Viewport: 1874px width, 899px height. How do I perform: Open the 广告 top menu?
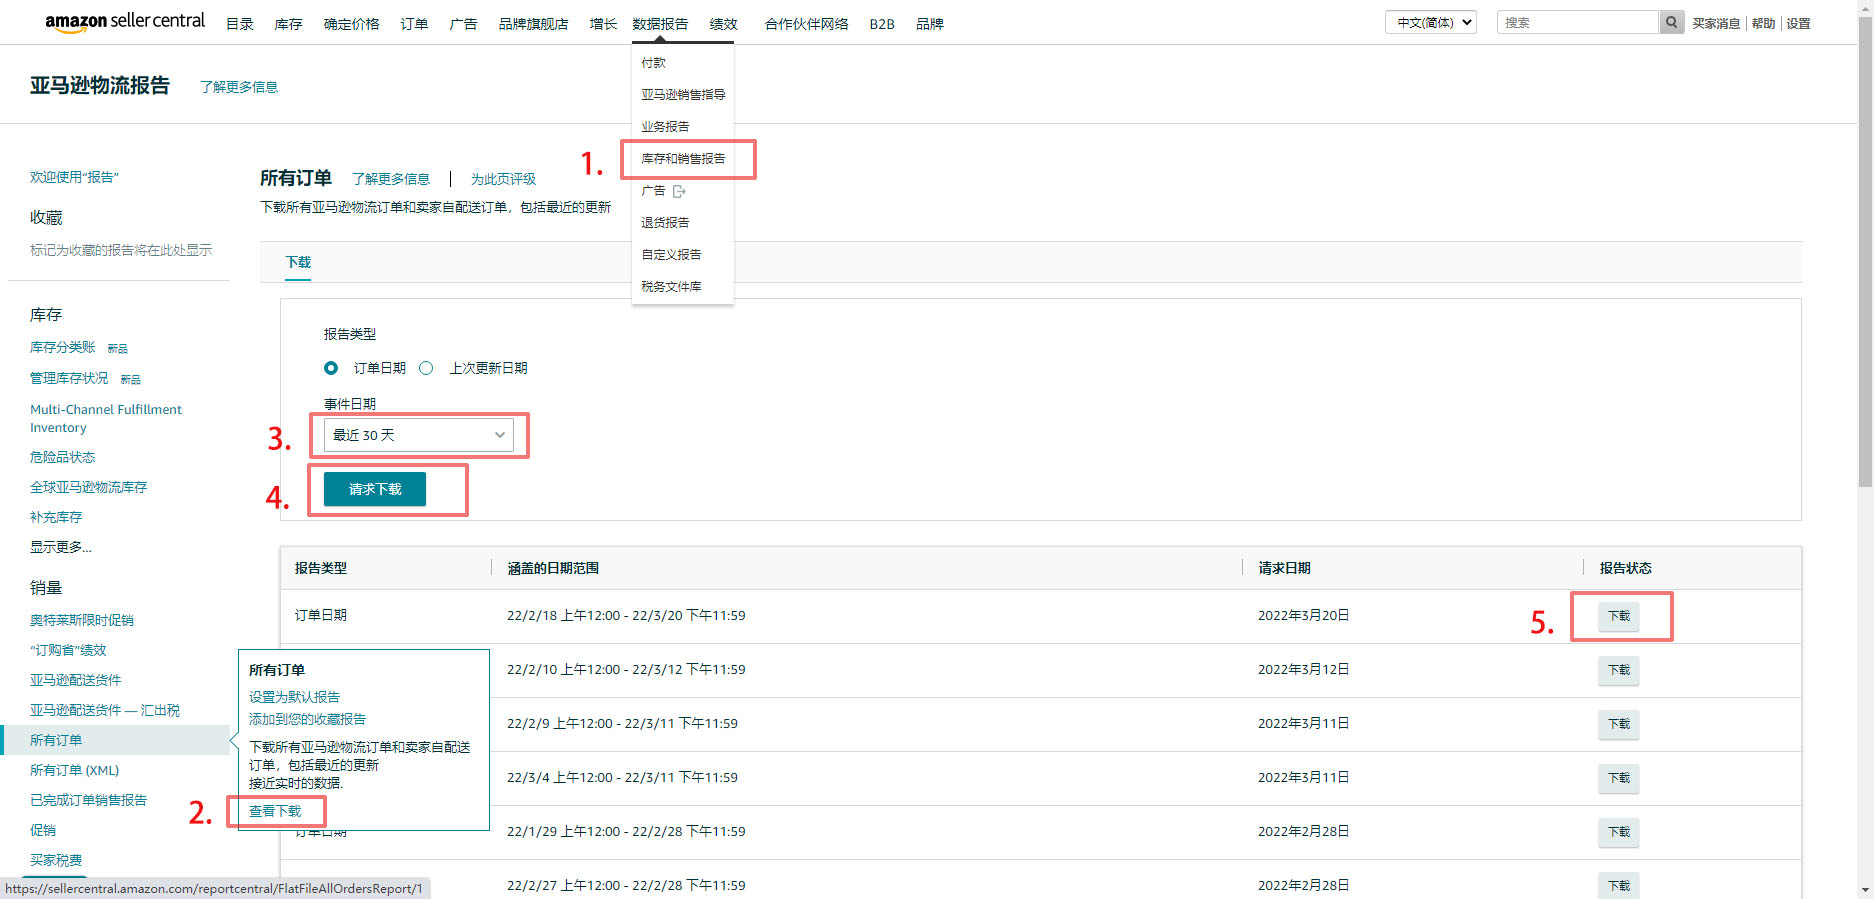(x=463, y=24)
